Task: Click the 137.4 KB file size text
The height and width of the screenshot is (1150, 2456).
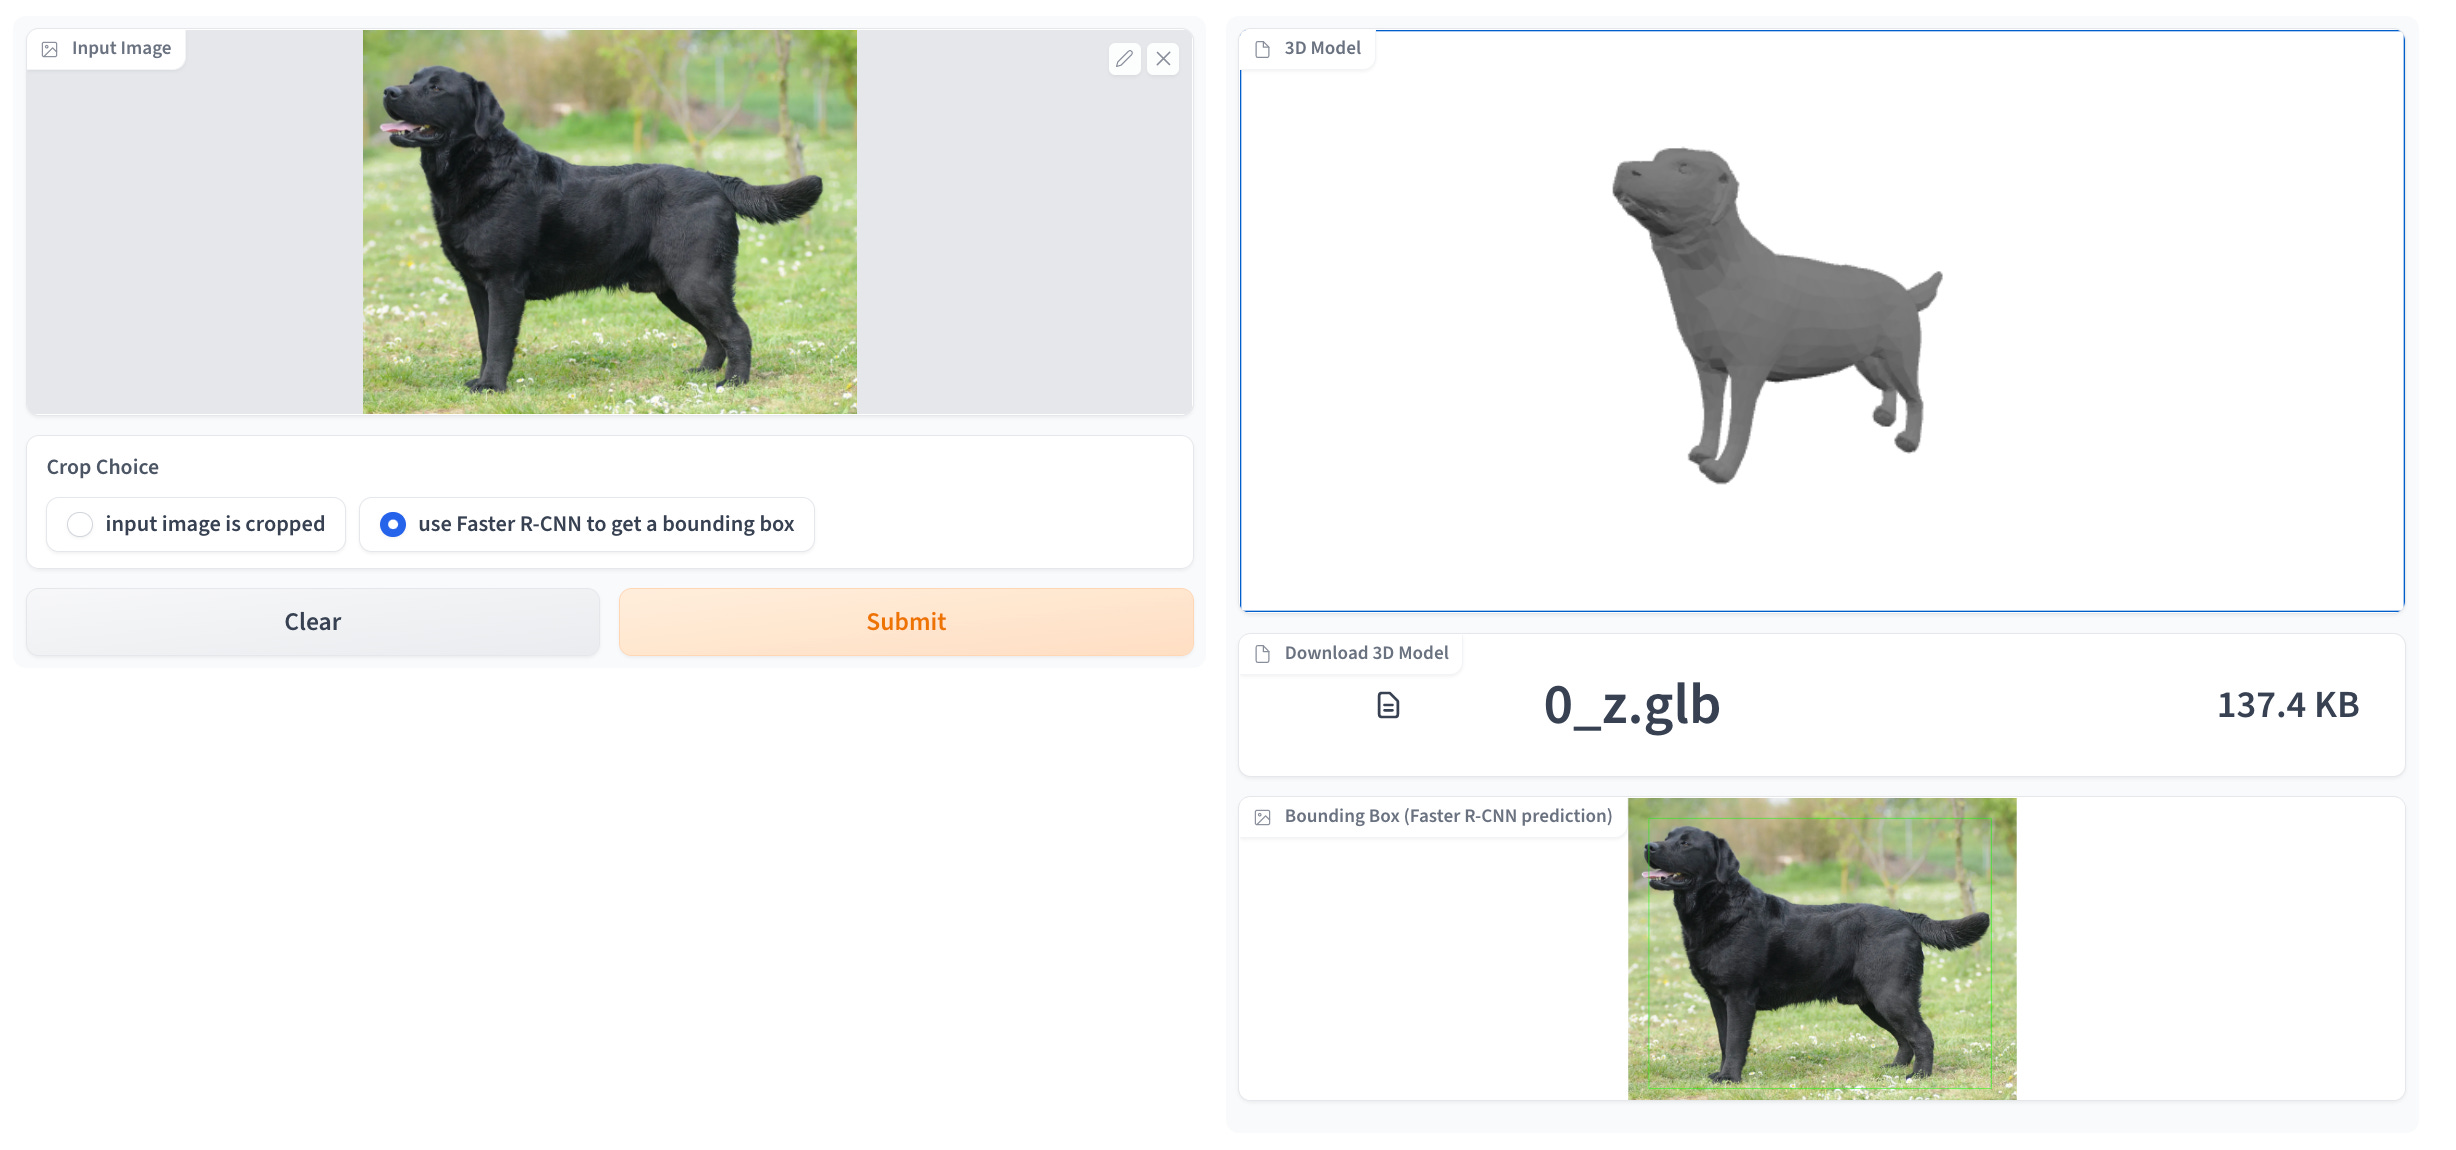Action: pos(2288,706)
